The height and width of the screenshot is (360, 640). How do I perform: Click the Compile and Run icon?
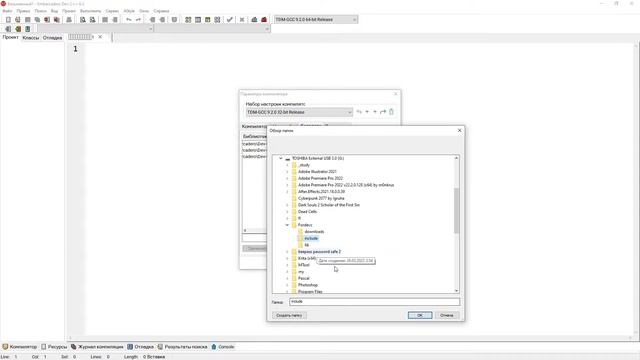208,20
